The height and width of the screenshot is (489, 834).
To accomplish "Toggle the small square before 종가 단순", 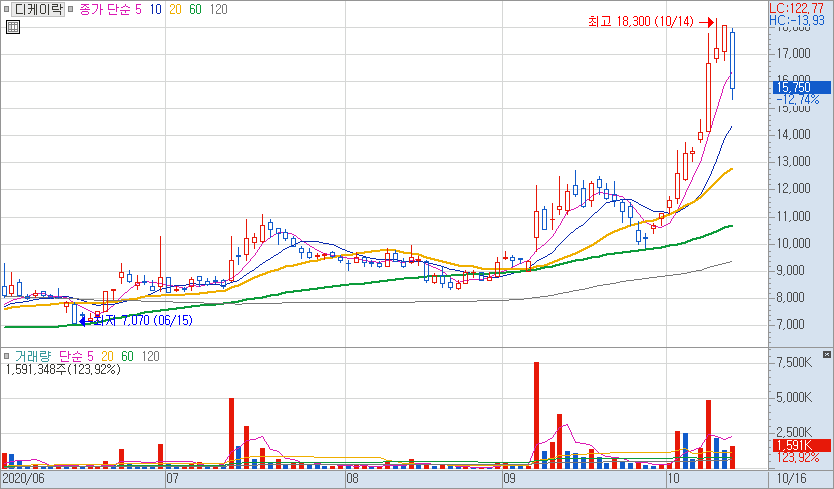I will pos(71,9).
